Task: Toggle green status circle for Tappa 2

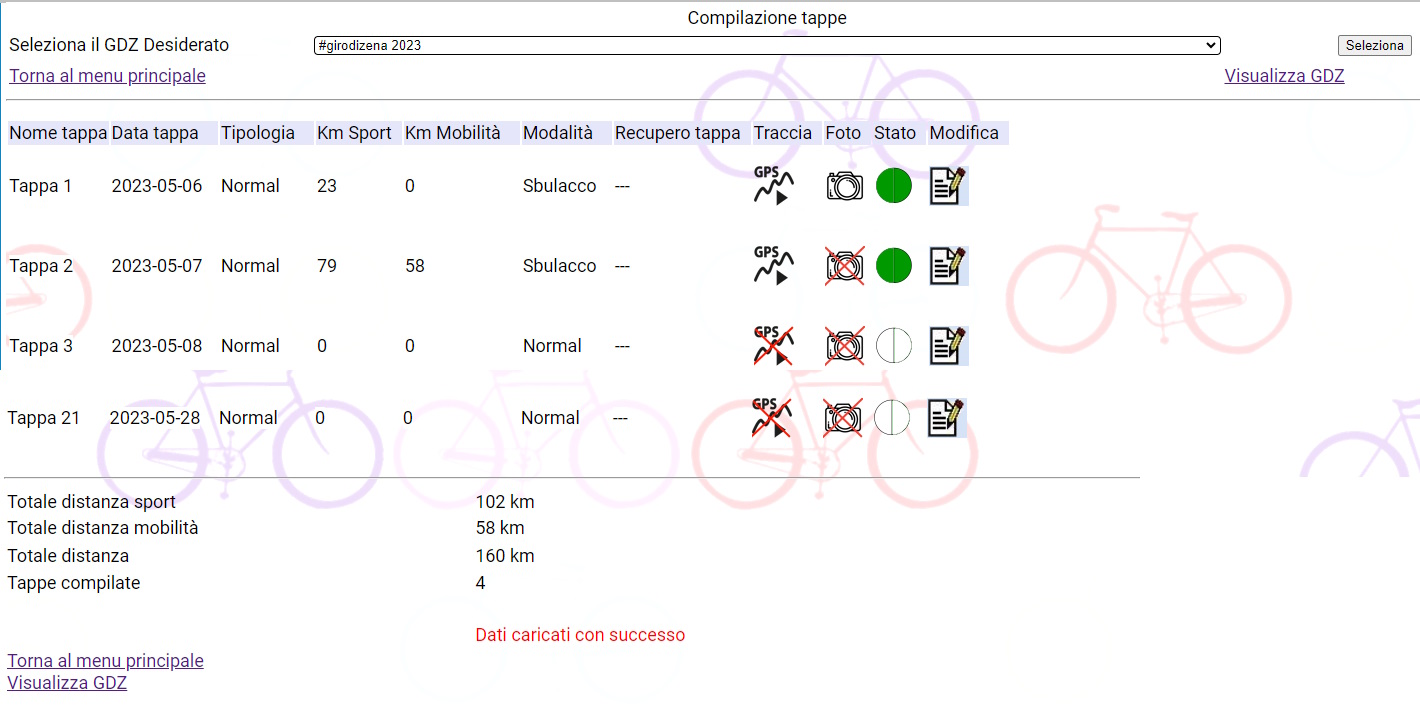Action: (x=894, y=266)
